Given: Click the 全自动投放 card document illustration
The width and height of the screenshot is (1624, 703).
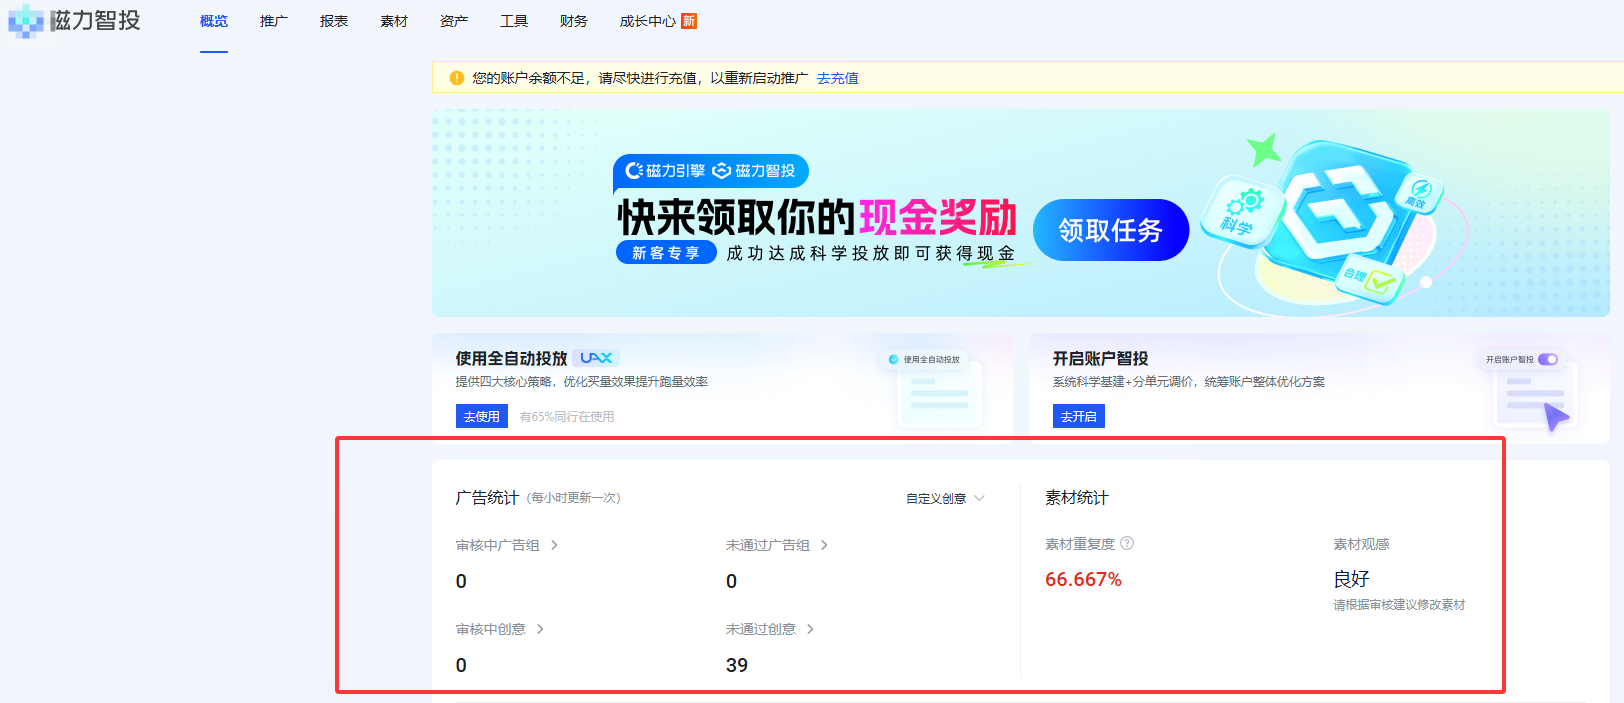Looking at the screenshot, I should (940, 395).
